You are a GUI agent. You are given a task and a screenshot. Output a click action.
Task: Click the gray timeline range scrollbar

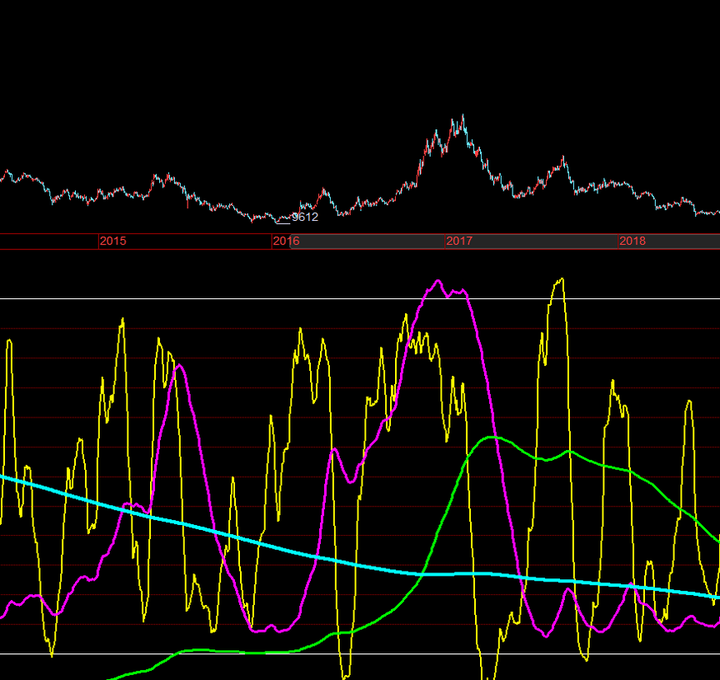(x=505, y=242)
